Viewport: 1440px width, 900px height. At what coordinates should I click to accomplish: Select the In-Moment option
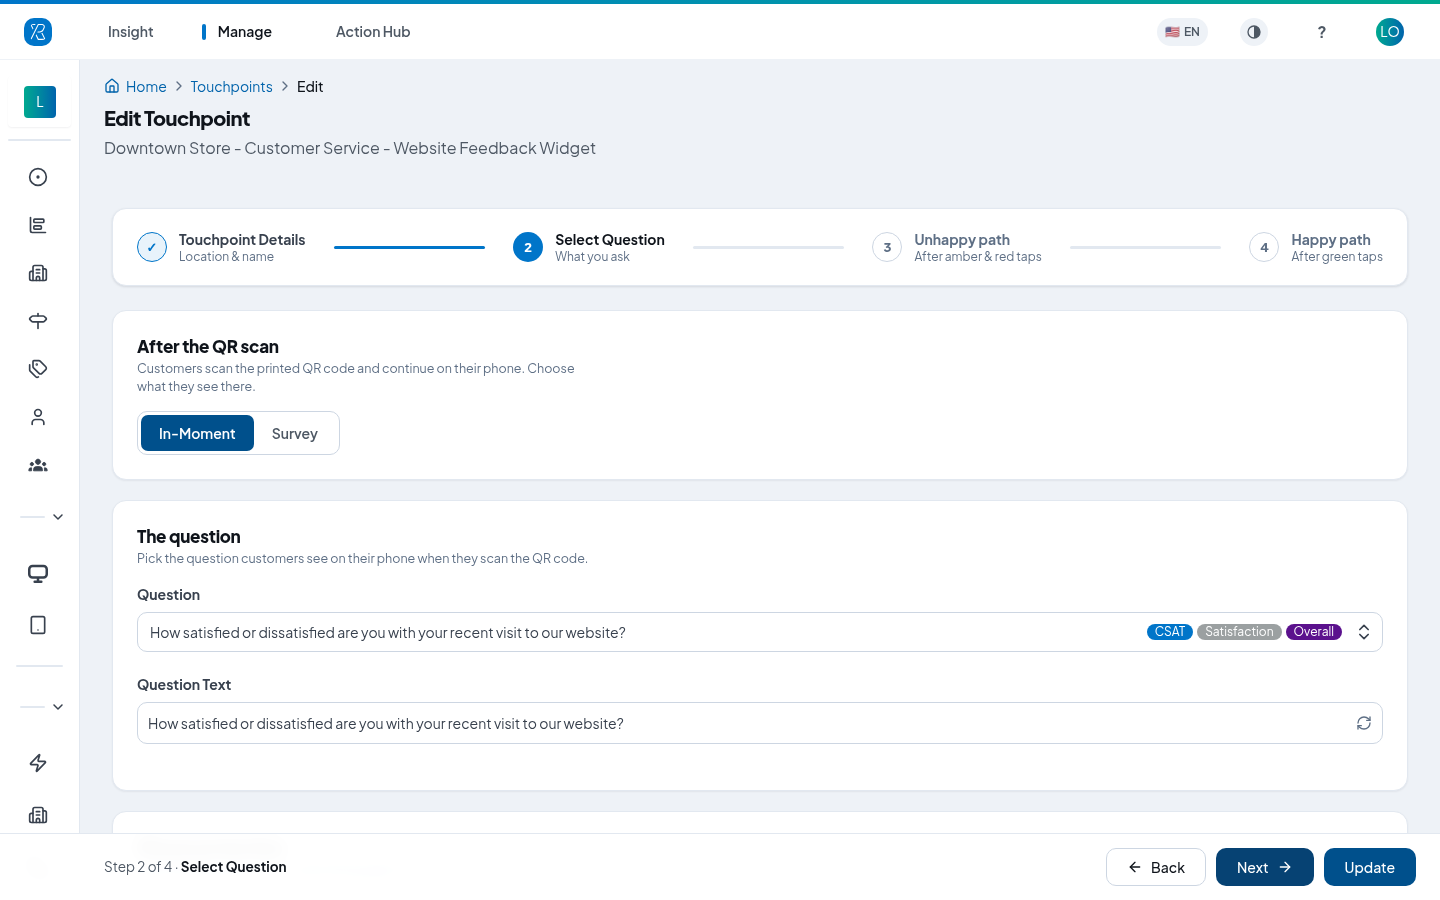(x=197, y=433)
